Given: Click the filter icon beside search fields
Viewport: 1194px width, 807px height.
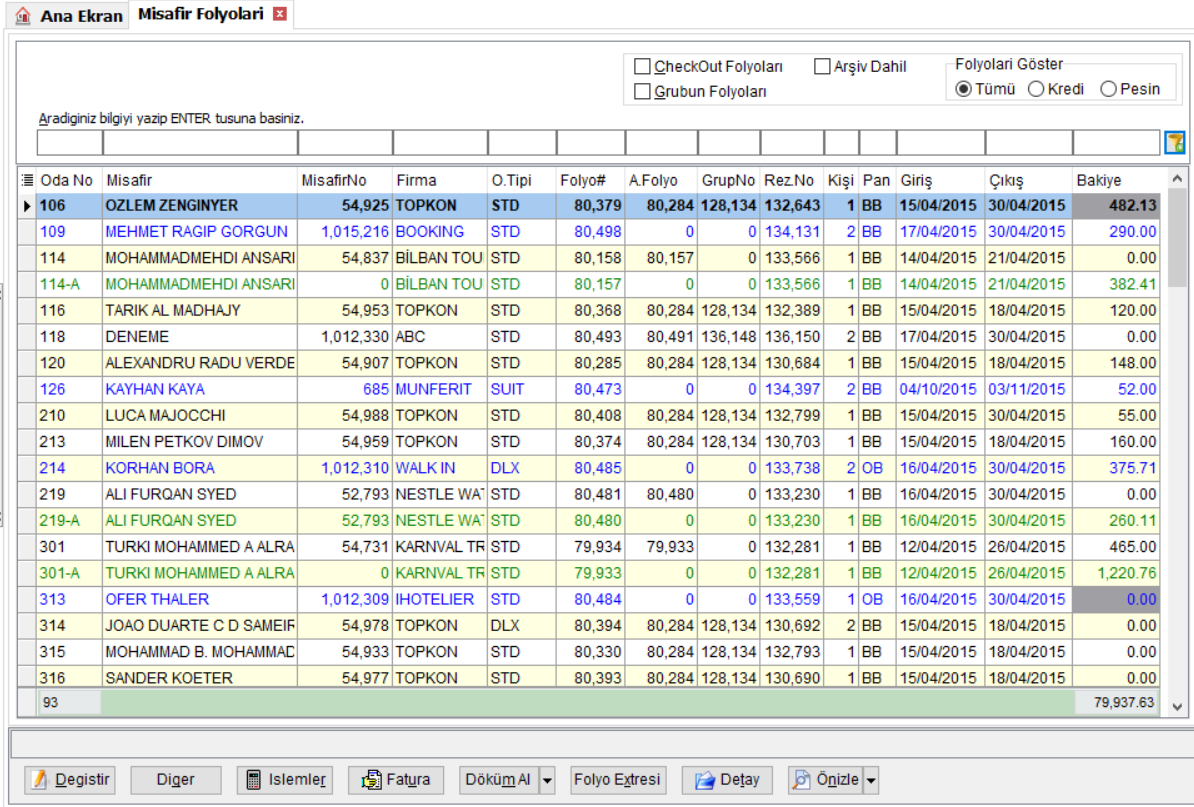Looking at the screenshot, I should (x=1175, y=142).
